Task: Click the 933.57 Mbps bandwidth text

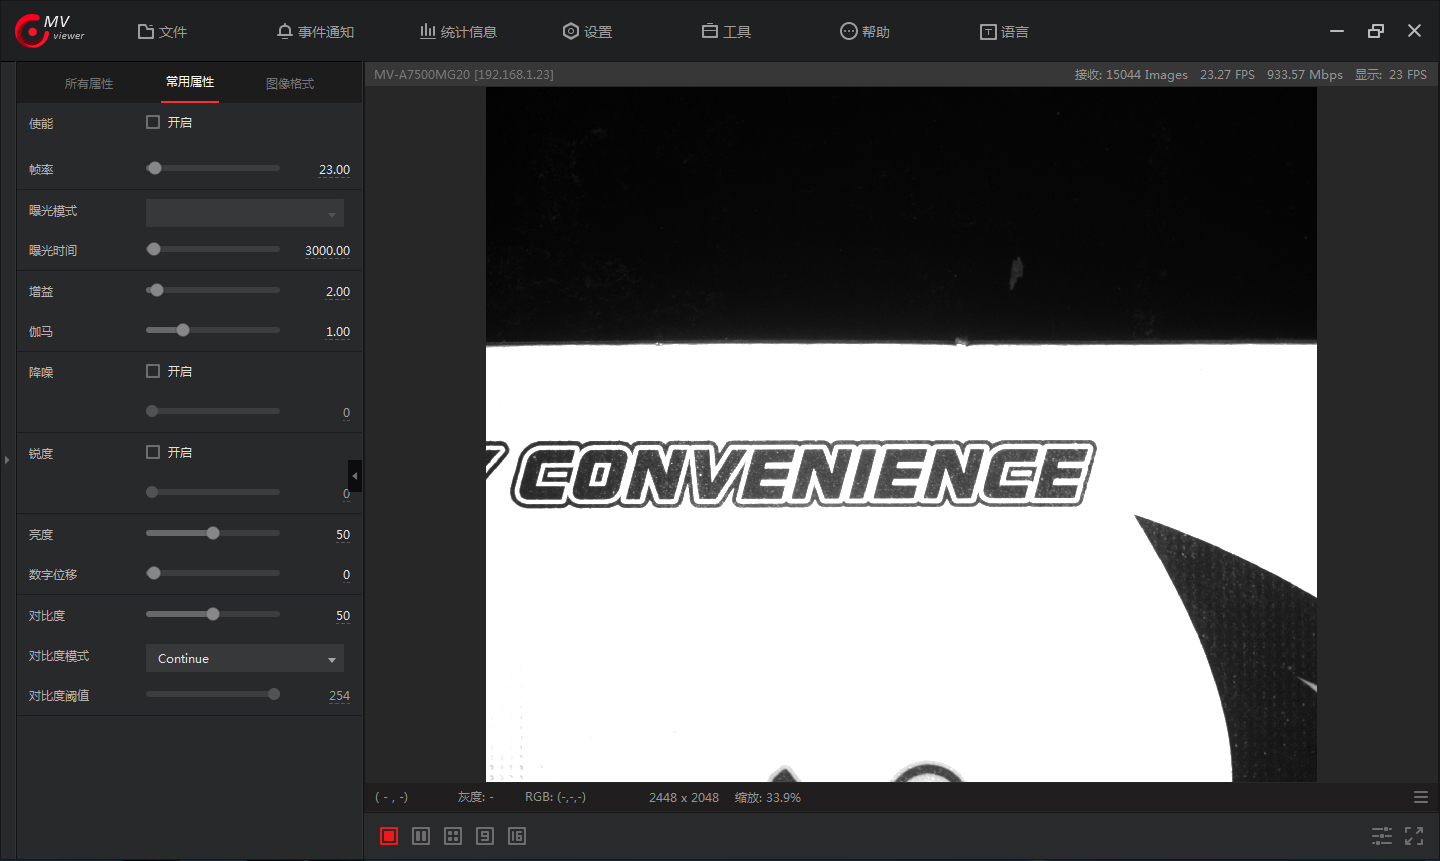Action: (x=1305, y=75)
